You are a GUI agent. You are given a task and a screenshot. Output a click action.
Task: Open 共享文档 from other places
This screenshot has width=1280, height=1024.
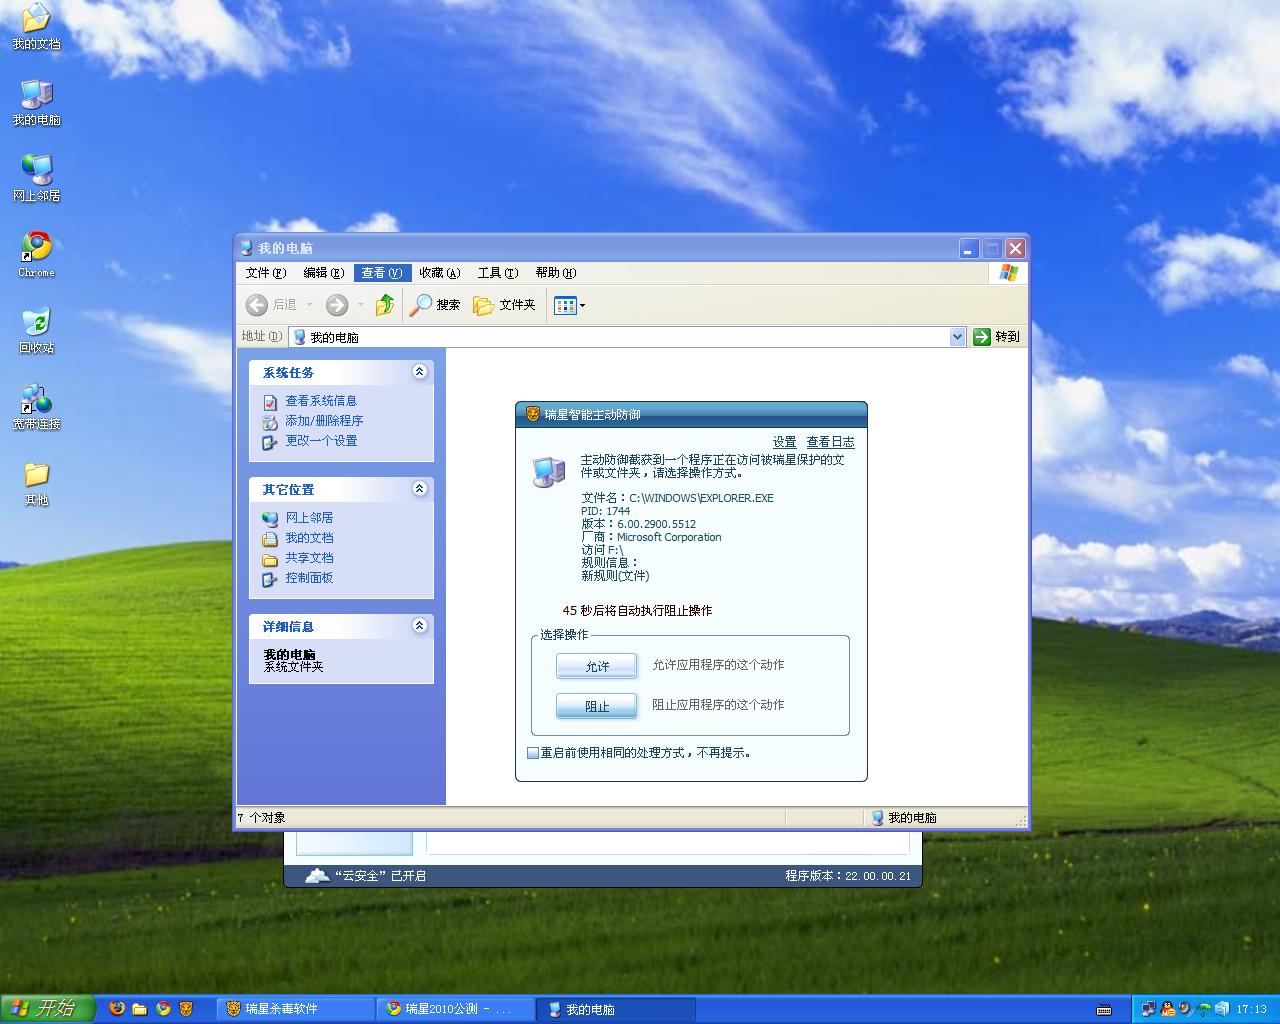tap(309, 558)
